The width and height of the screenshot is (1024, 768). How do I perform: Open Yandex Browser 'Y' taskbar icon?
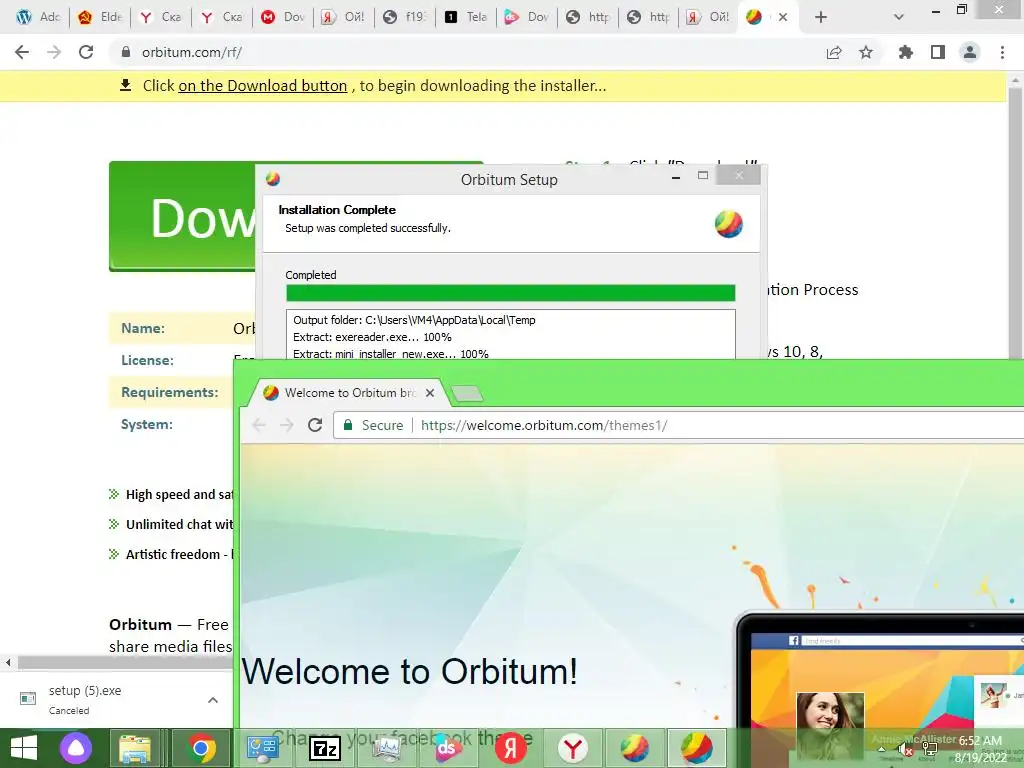pyautogui.click(x=573, y=748)
